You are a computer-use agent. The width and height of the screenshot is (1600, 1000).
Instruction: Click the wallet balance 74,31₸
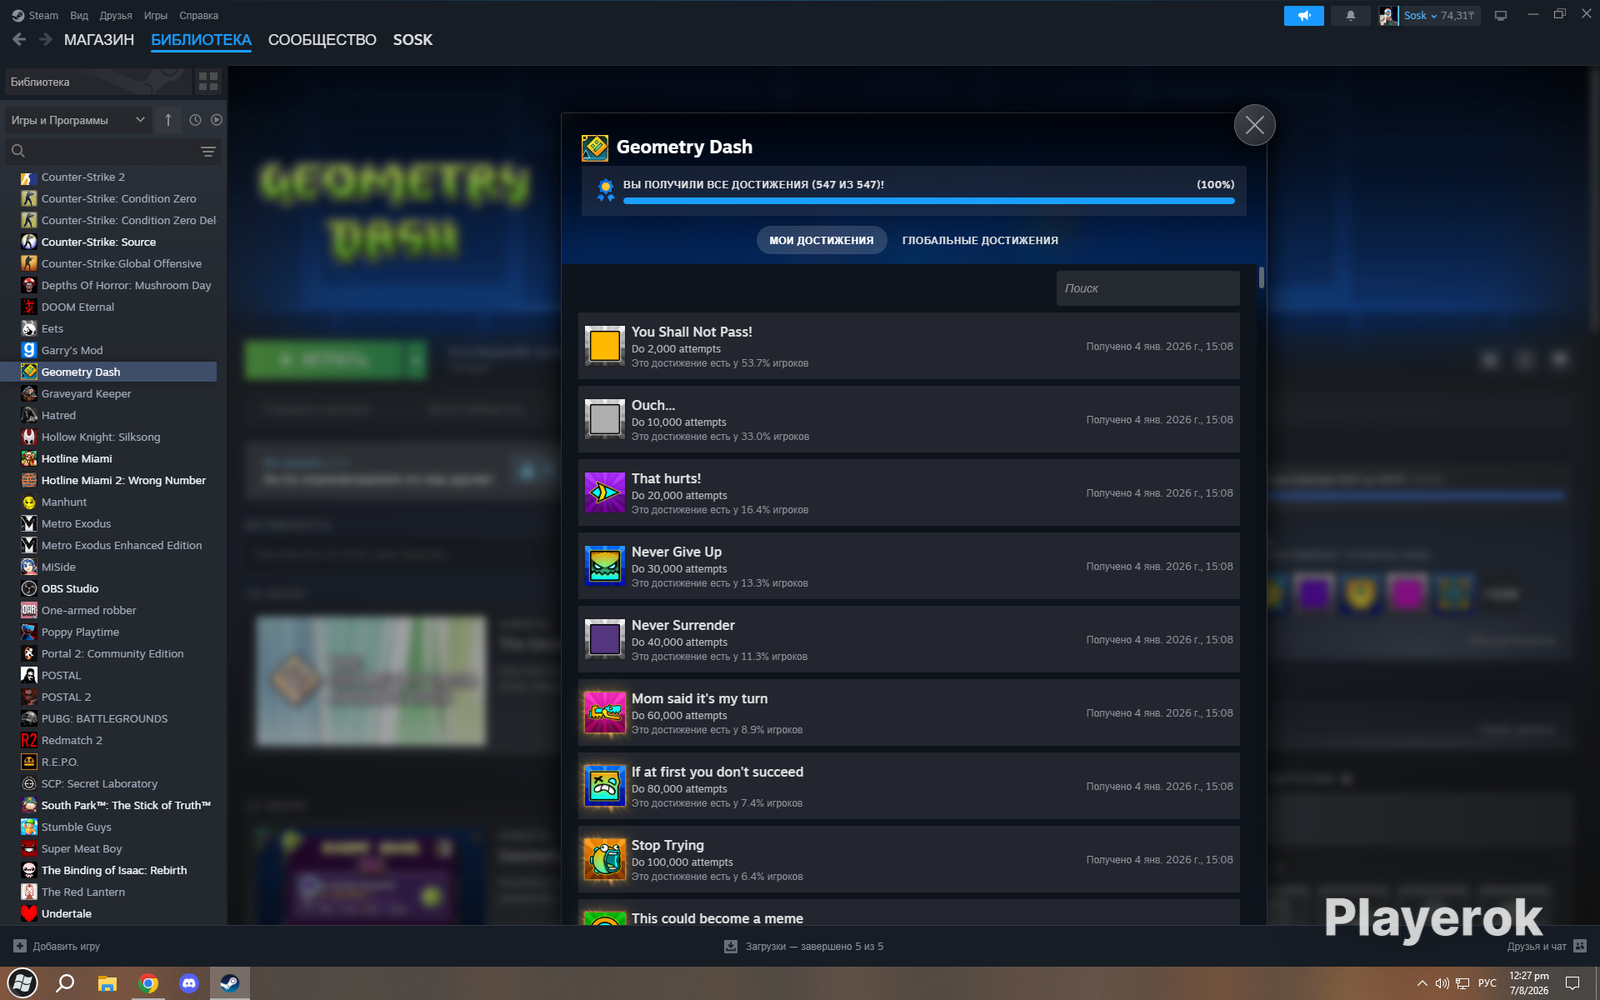tap(1457, 16)
